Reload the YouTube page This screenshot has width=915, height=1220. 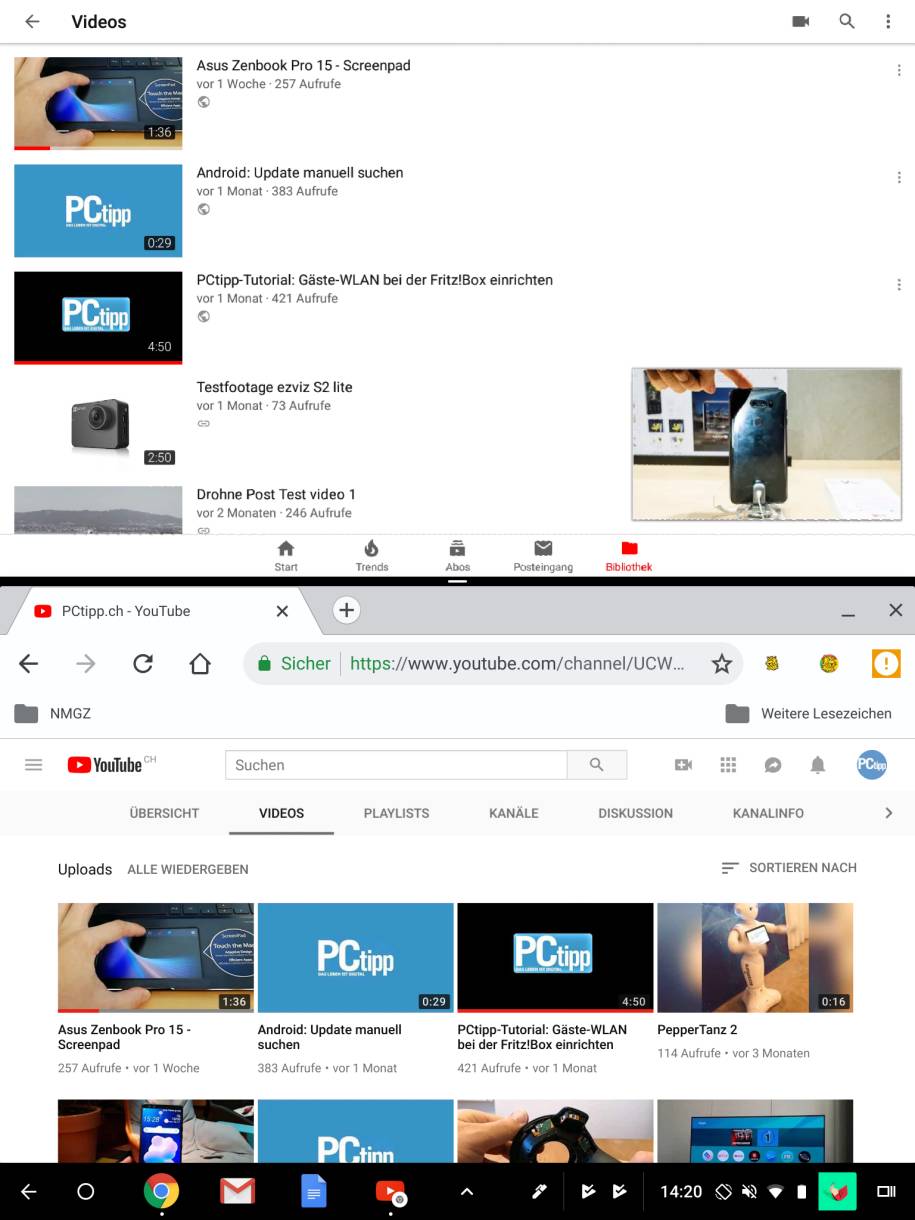[143, 663]
